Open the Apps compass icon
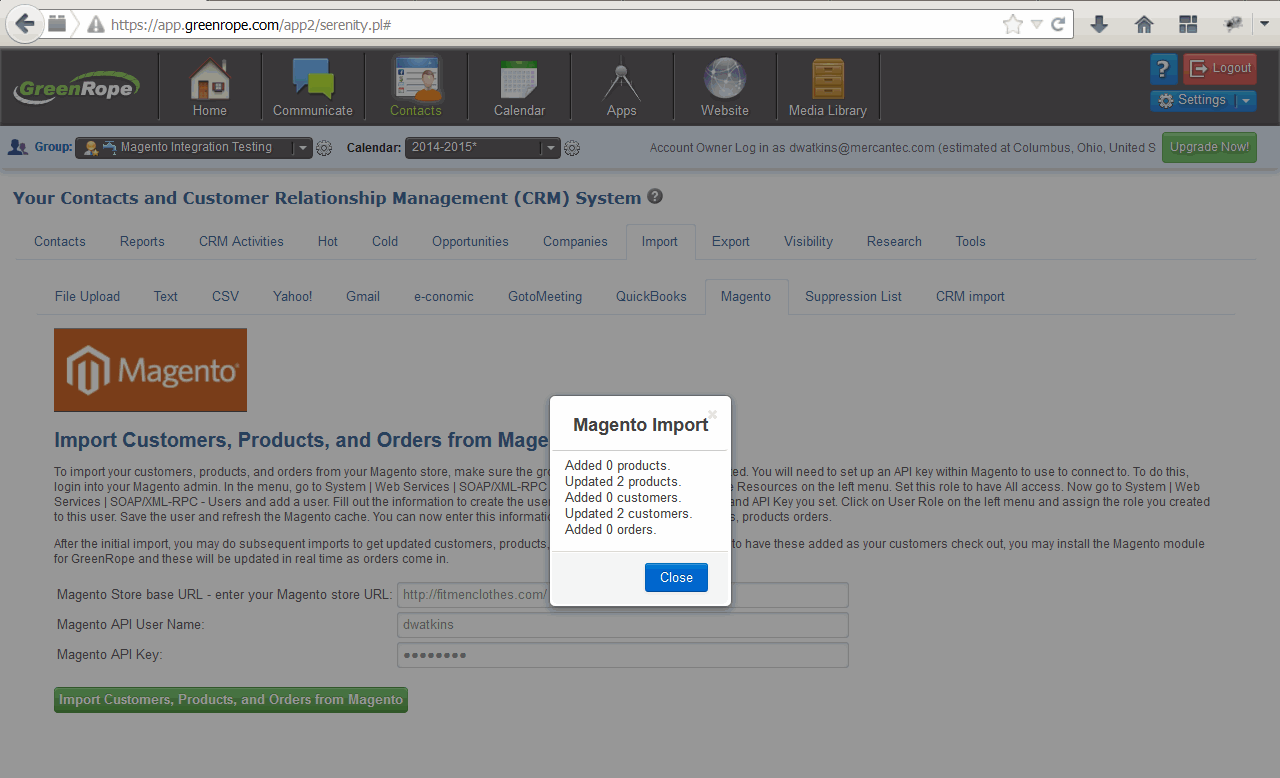Image resolution: width=1280 pixels, height=778 pixels. coord(622,87)
